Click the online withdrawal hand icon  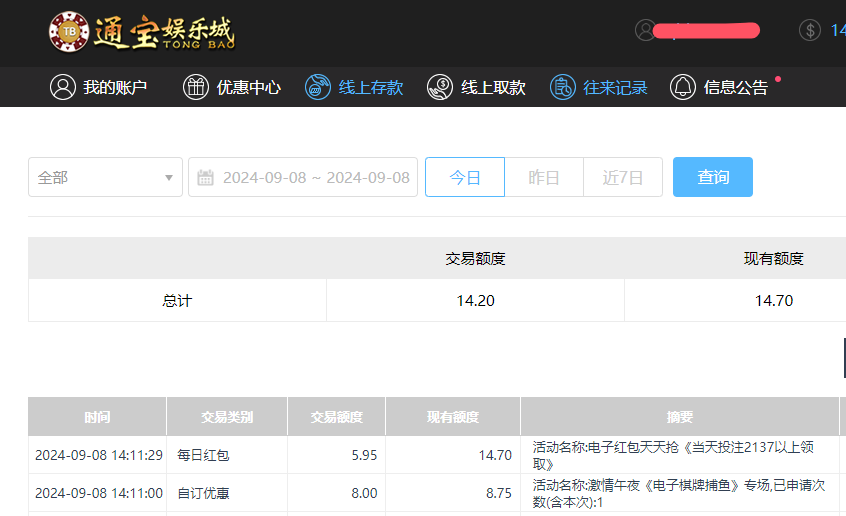click(440, 87)
